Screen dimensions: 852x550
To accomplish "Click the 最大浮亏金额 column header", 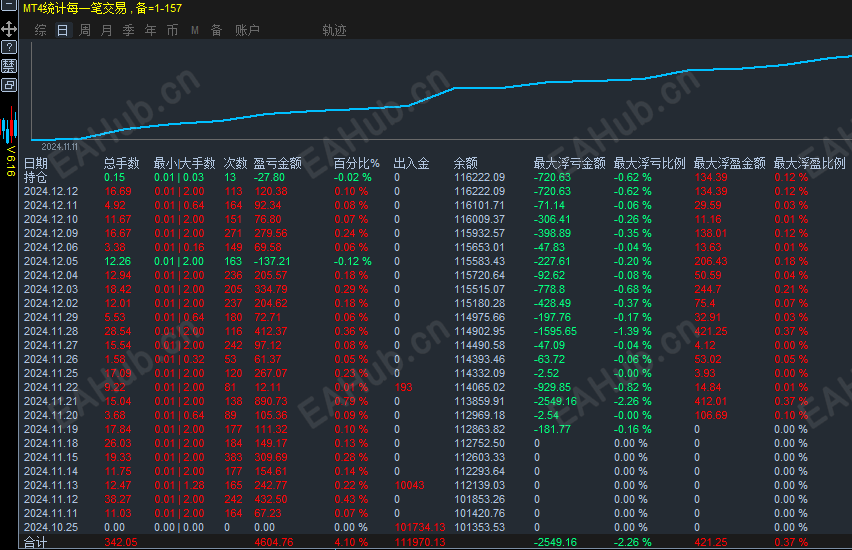I will (x=569, y=163).
